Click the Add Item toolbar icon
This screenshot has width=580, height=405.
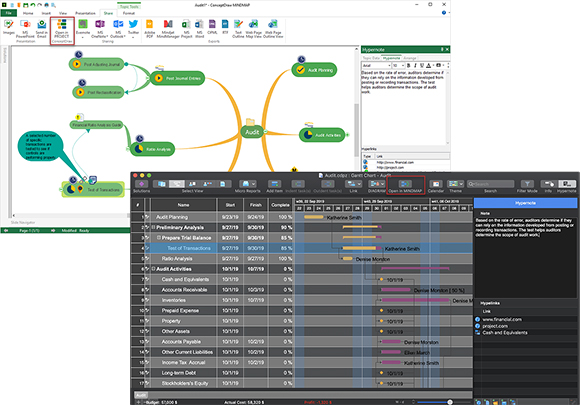(274, 186)
